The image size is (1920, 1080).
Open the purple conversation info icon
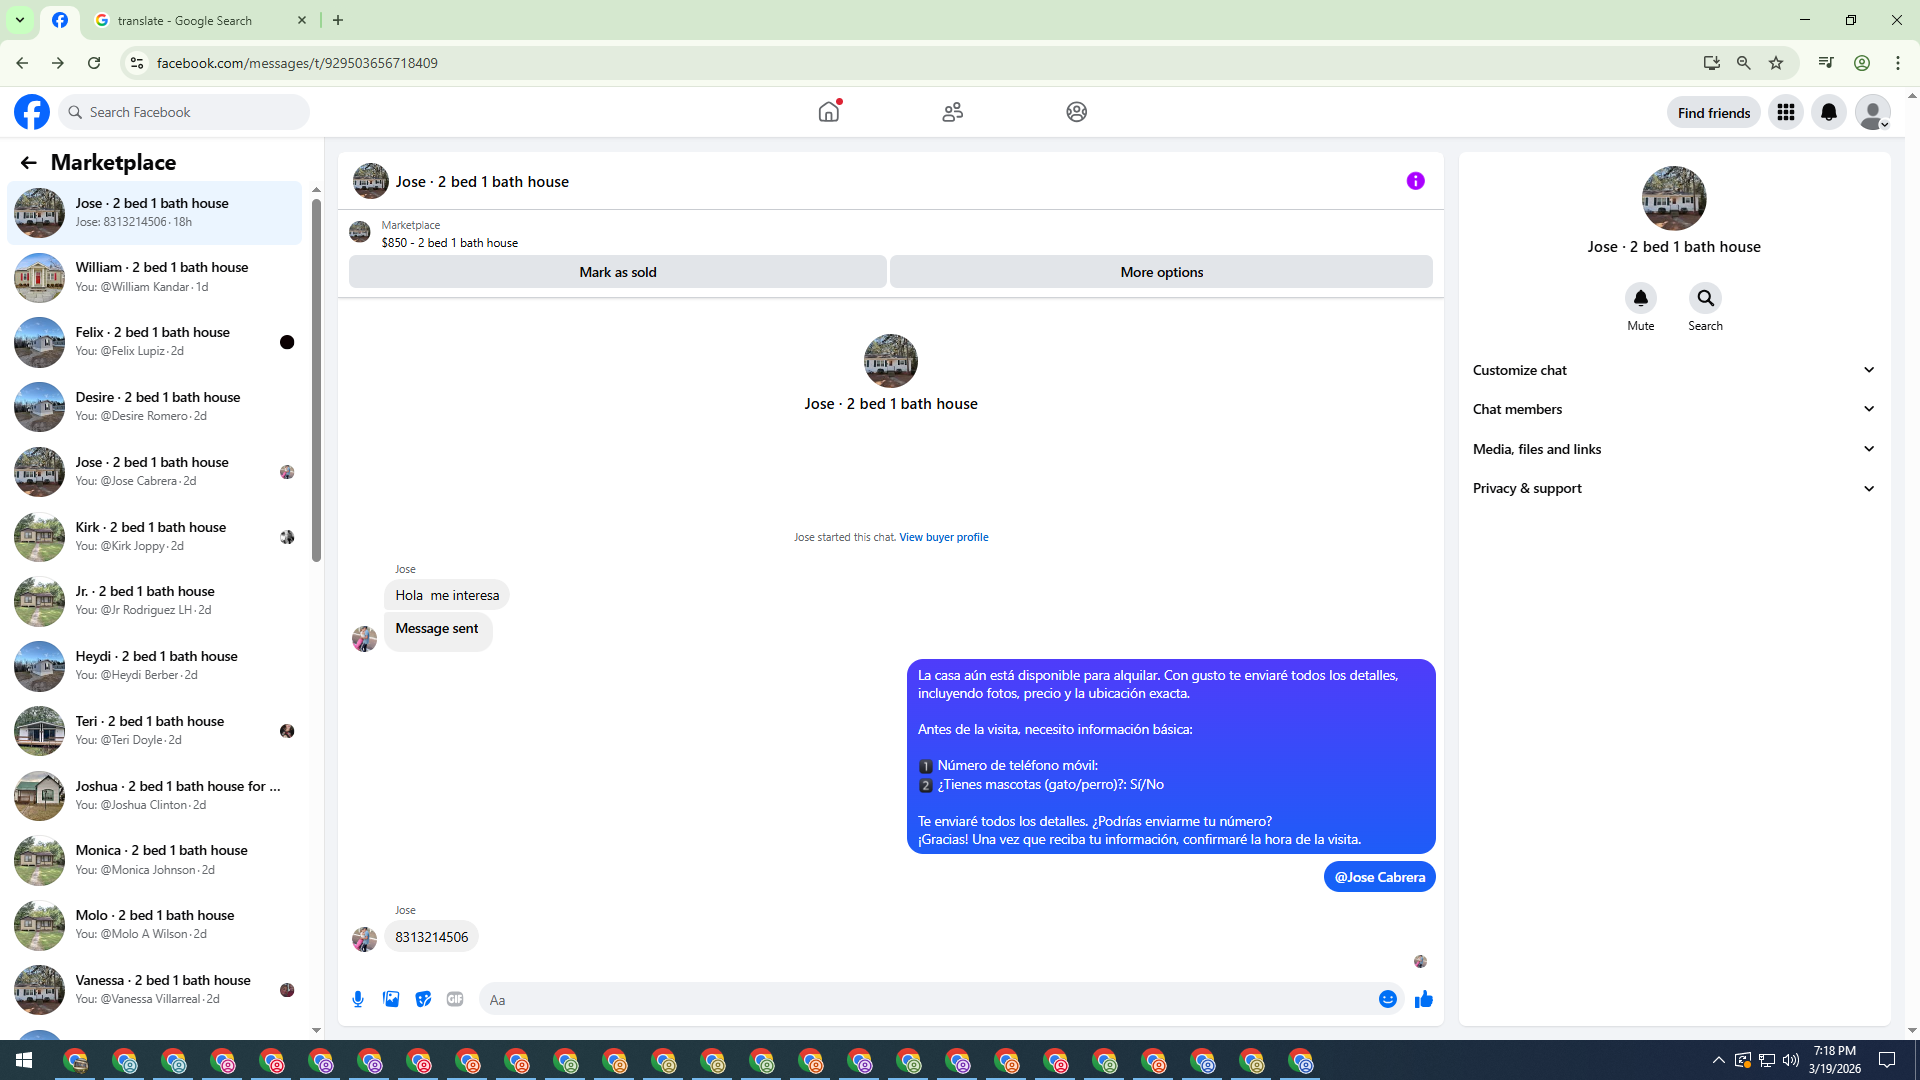pos(1415,181)
